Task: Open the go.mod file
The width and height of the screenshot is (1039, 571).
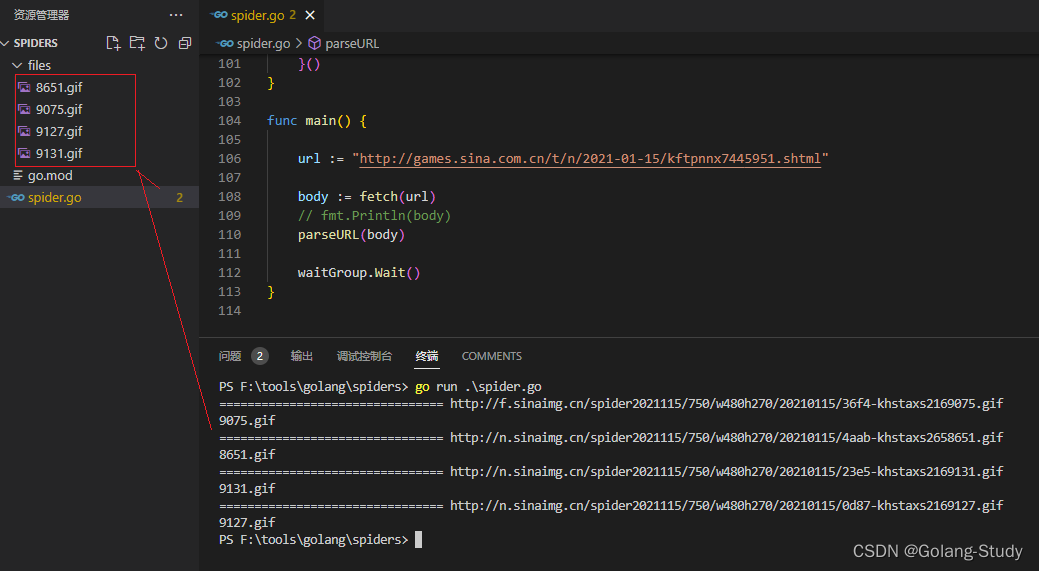Action: coord(50,175)
